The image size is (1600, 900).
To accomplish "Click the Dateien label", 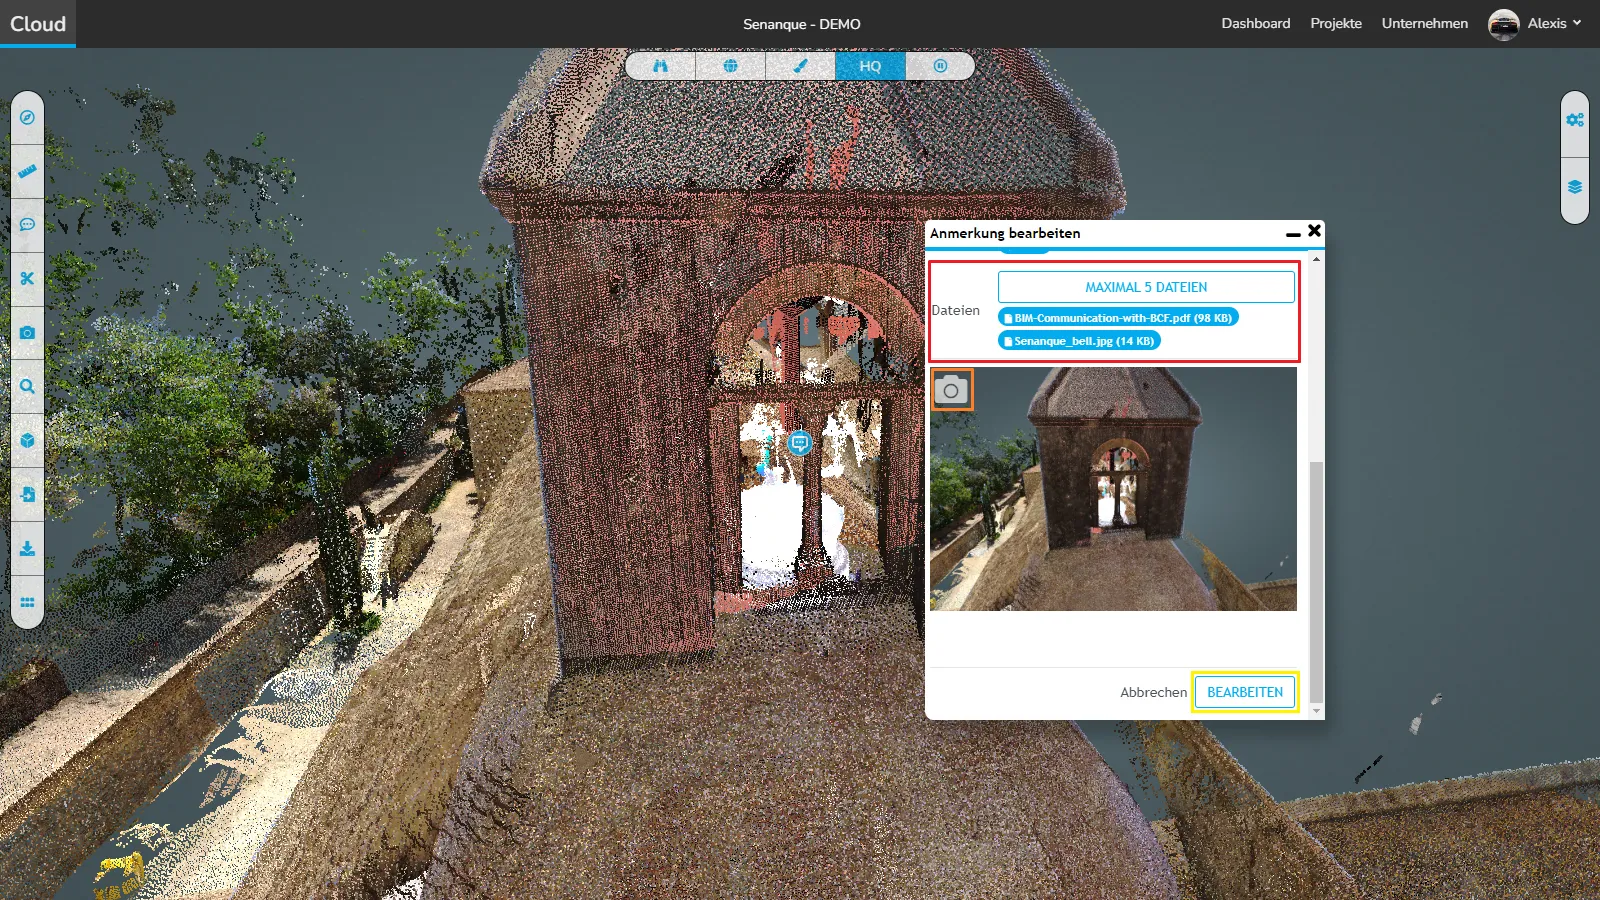I will coord(955,310).
